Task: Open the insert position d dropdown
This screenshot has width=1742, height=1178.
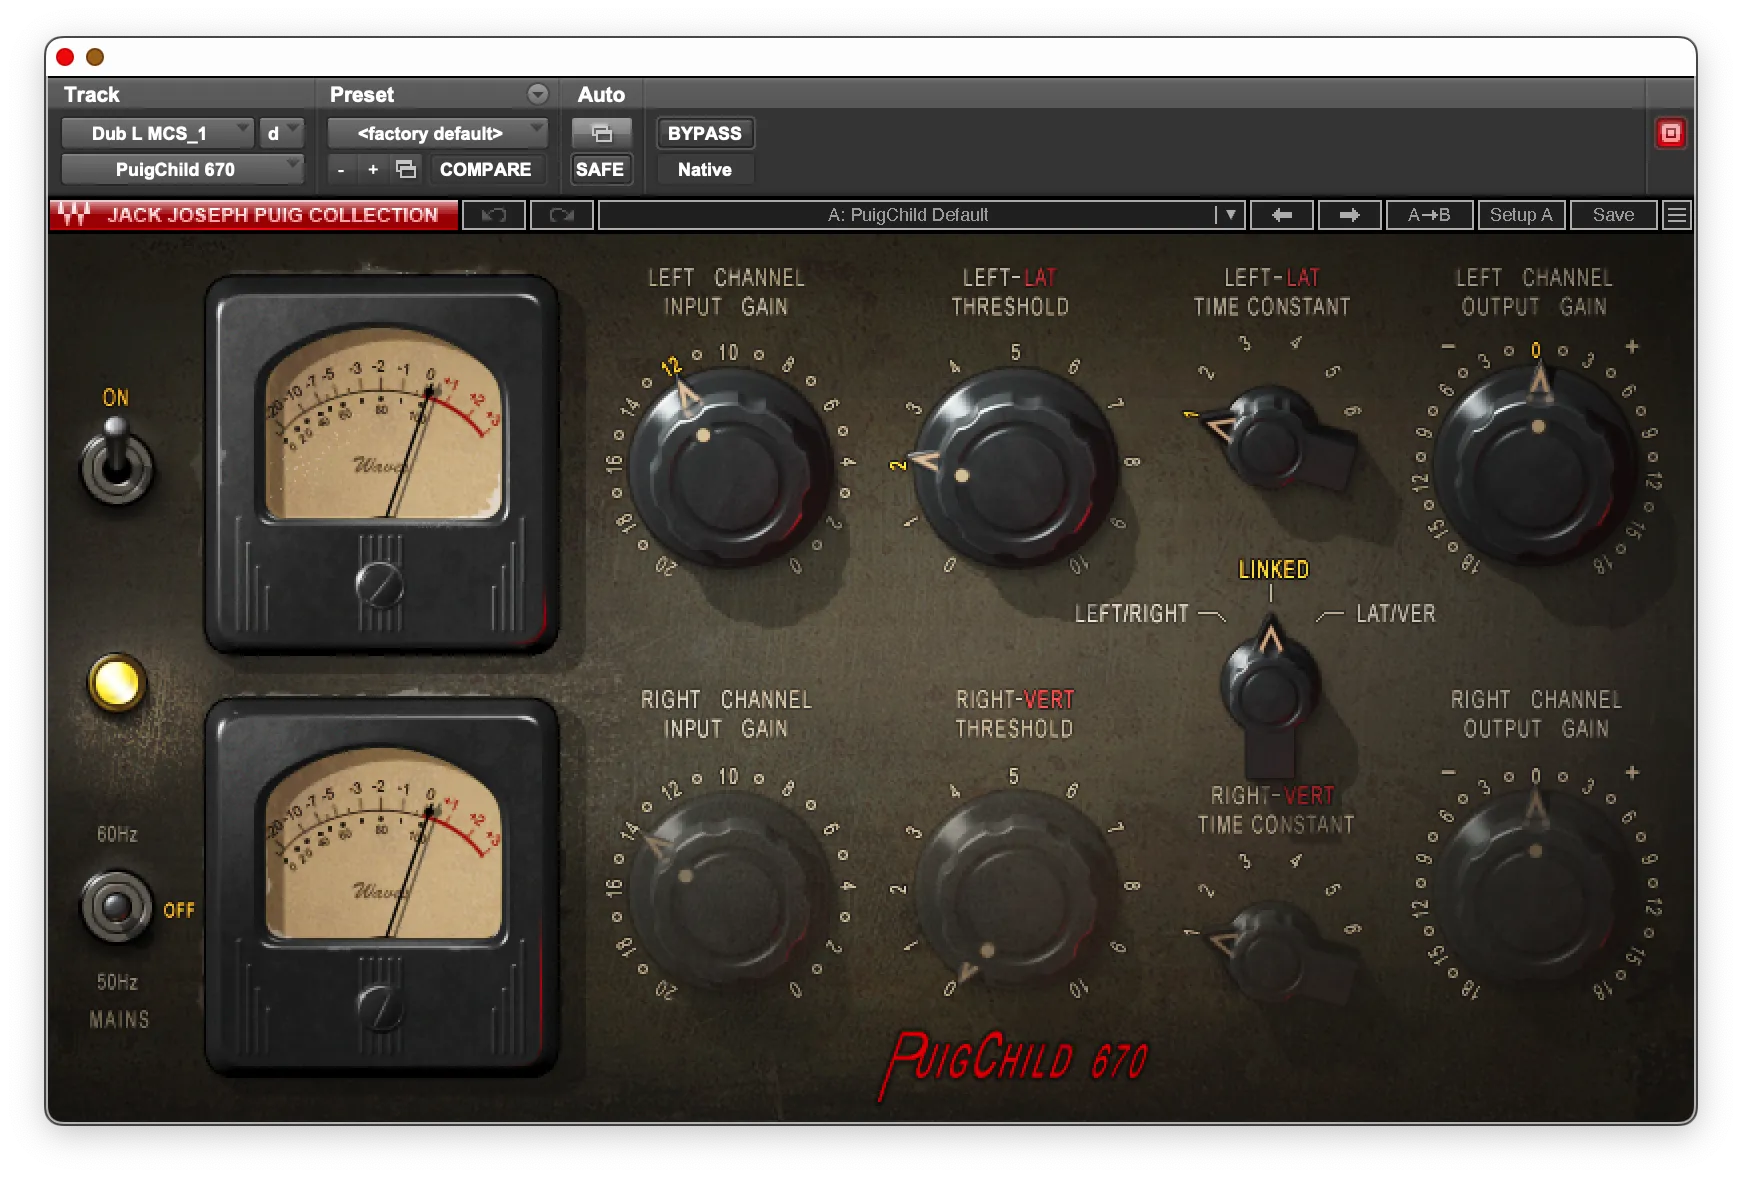Action: (x=281, y=133)
